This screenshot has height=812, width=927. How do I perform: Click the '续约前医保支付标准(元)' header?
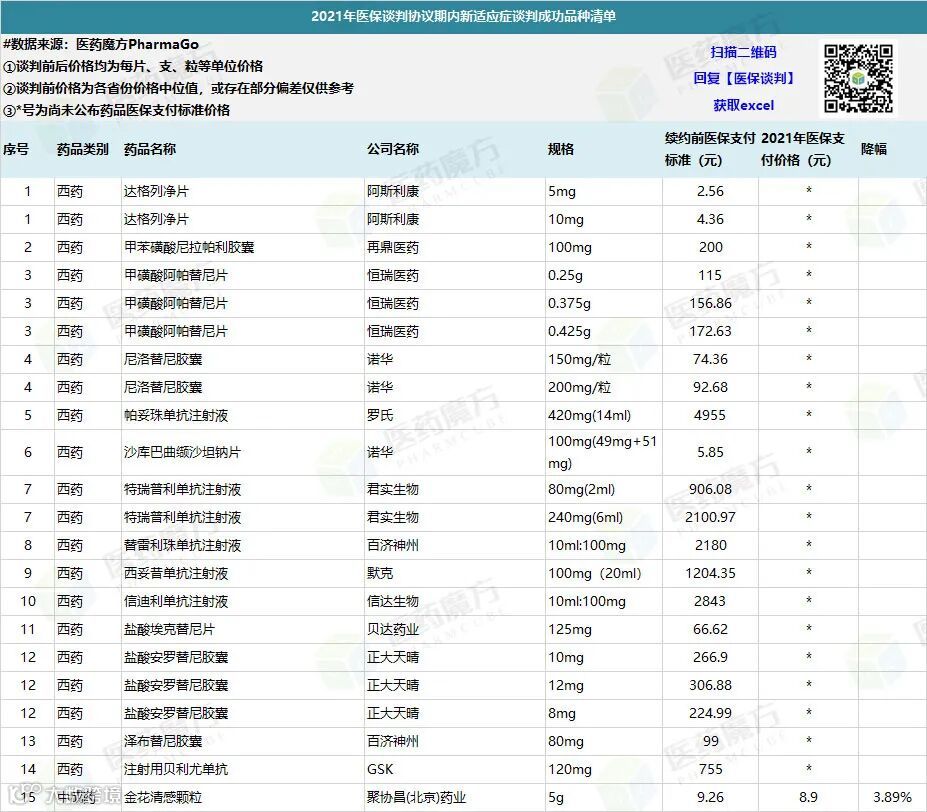pyautogui.click(x=709, y=149)
